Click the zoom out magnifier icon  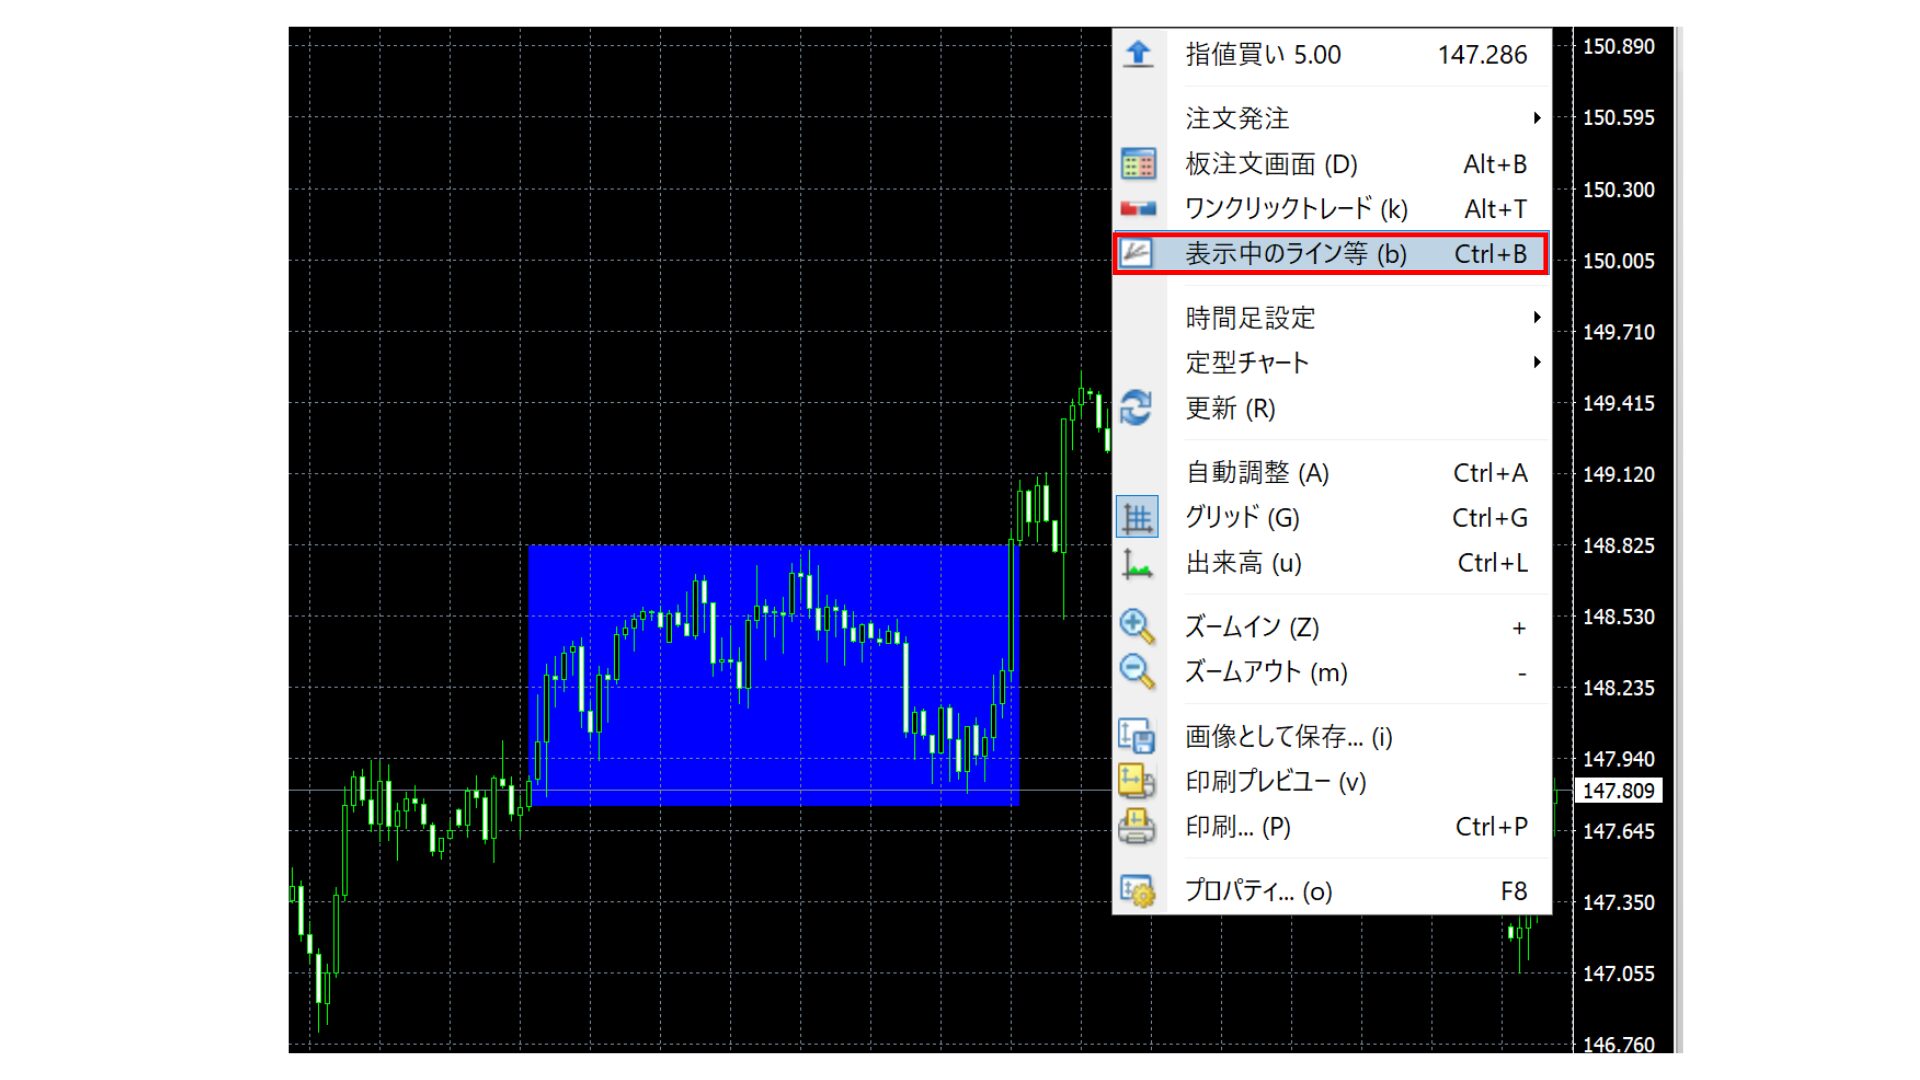[x=1137, y=672]
